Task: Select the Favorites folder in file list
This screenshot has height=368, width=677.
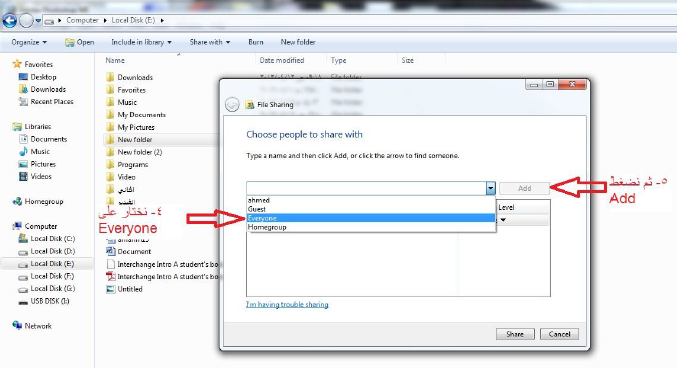Action: point(126,90)
